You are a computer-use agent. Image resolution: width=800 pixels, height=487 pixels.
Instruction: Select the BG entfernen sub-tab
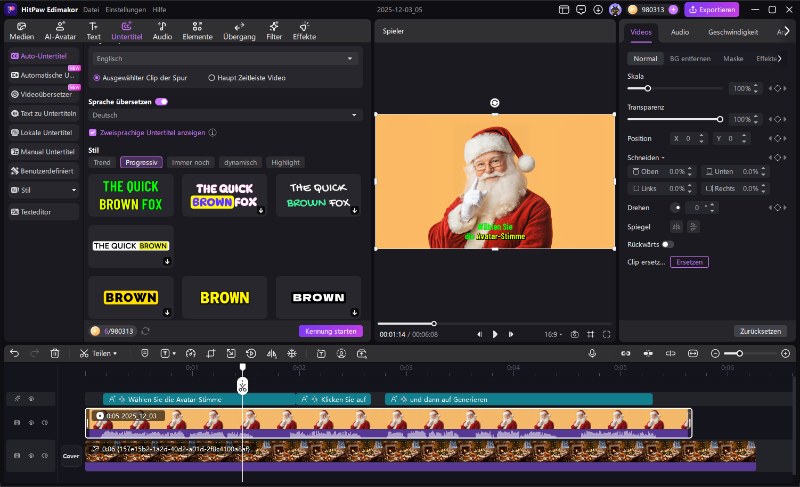click(x=690, y=59)
